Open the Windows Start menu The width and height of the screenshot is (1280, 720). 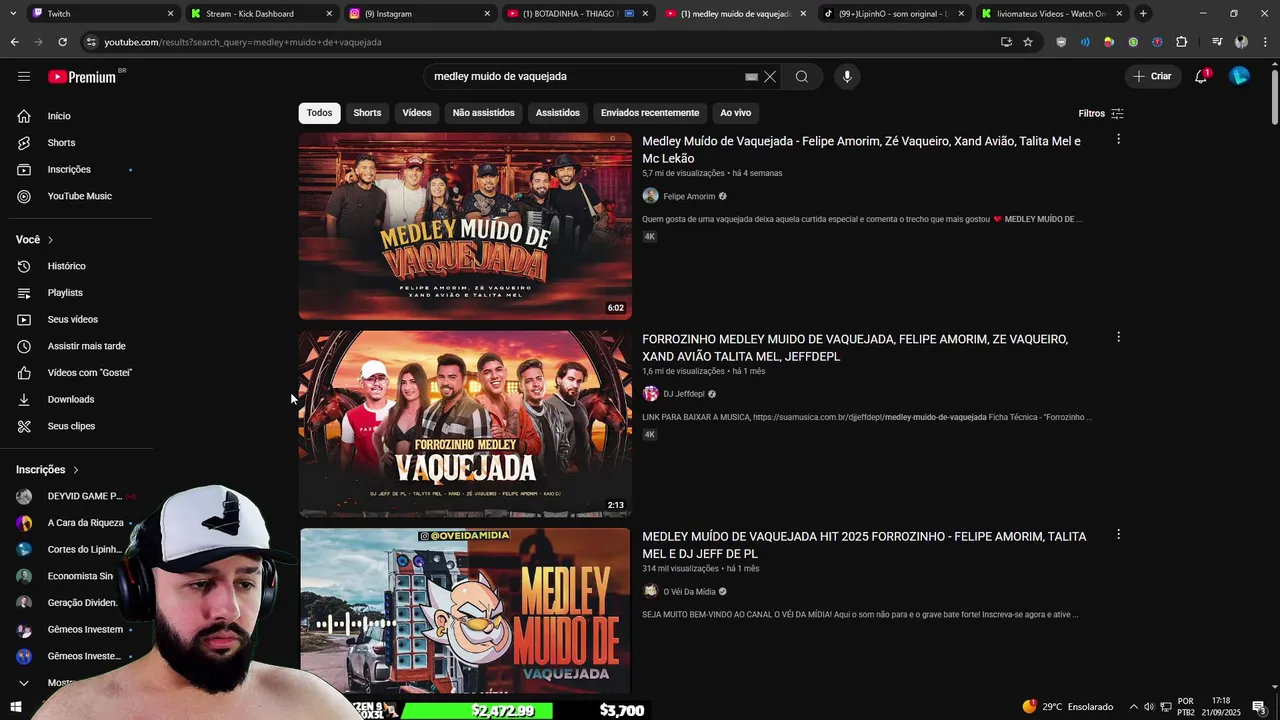pos(15,707)
